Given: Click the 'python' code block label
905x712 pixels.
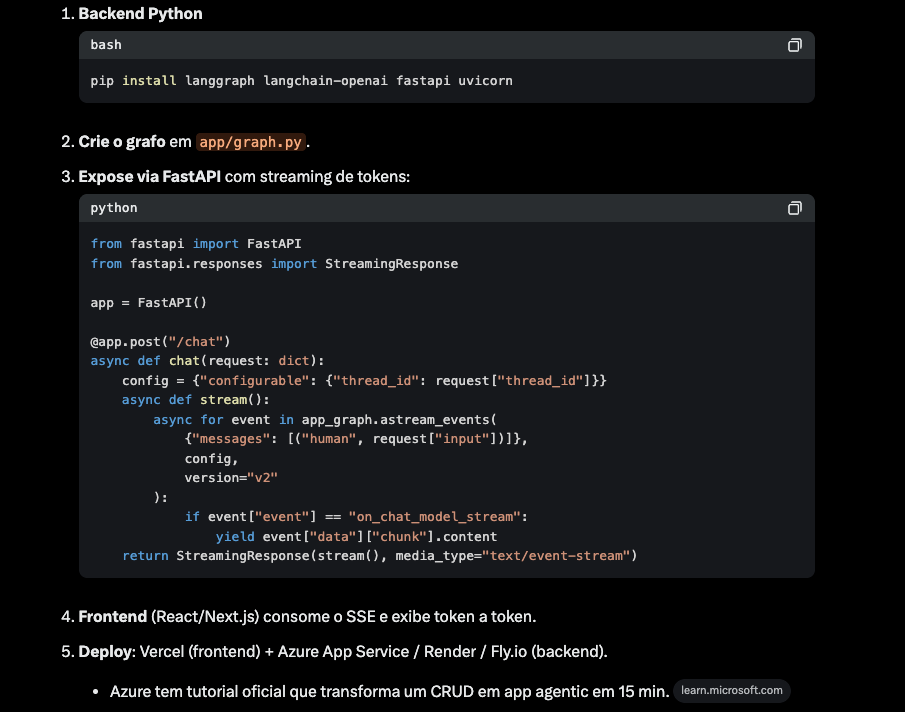Looking at the screenshot, I should pyautogui.click(x=113, y=208).
